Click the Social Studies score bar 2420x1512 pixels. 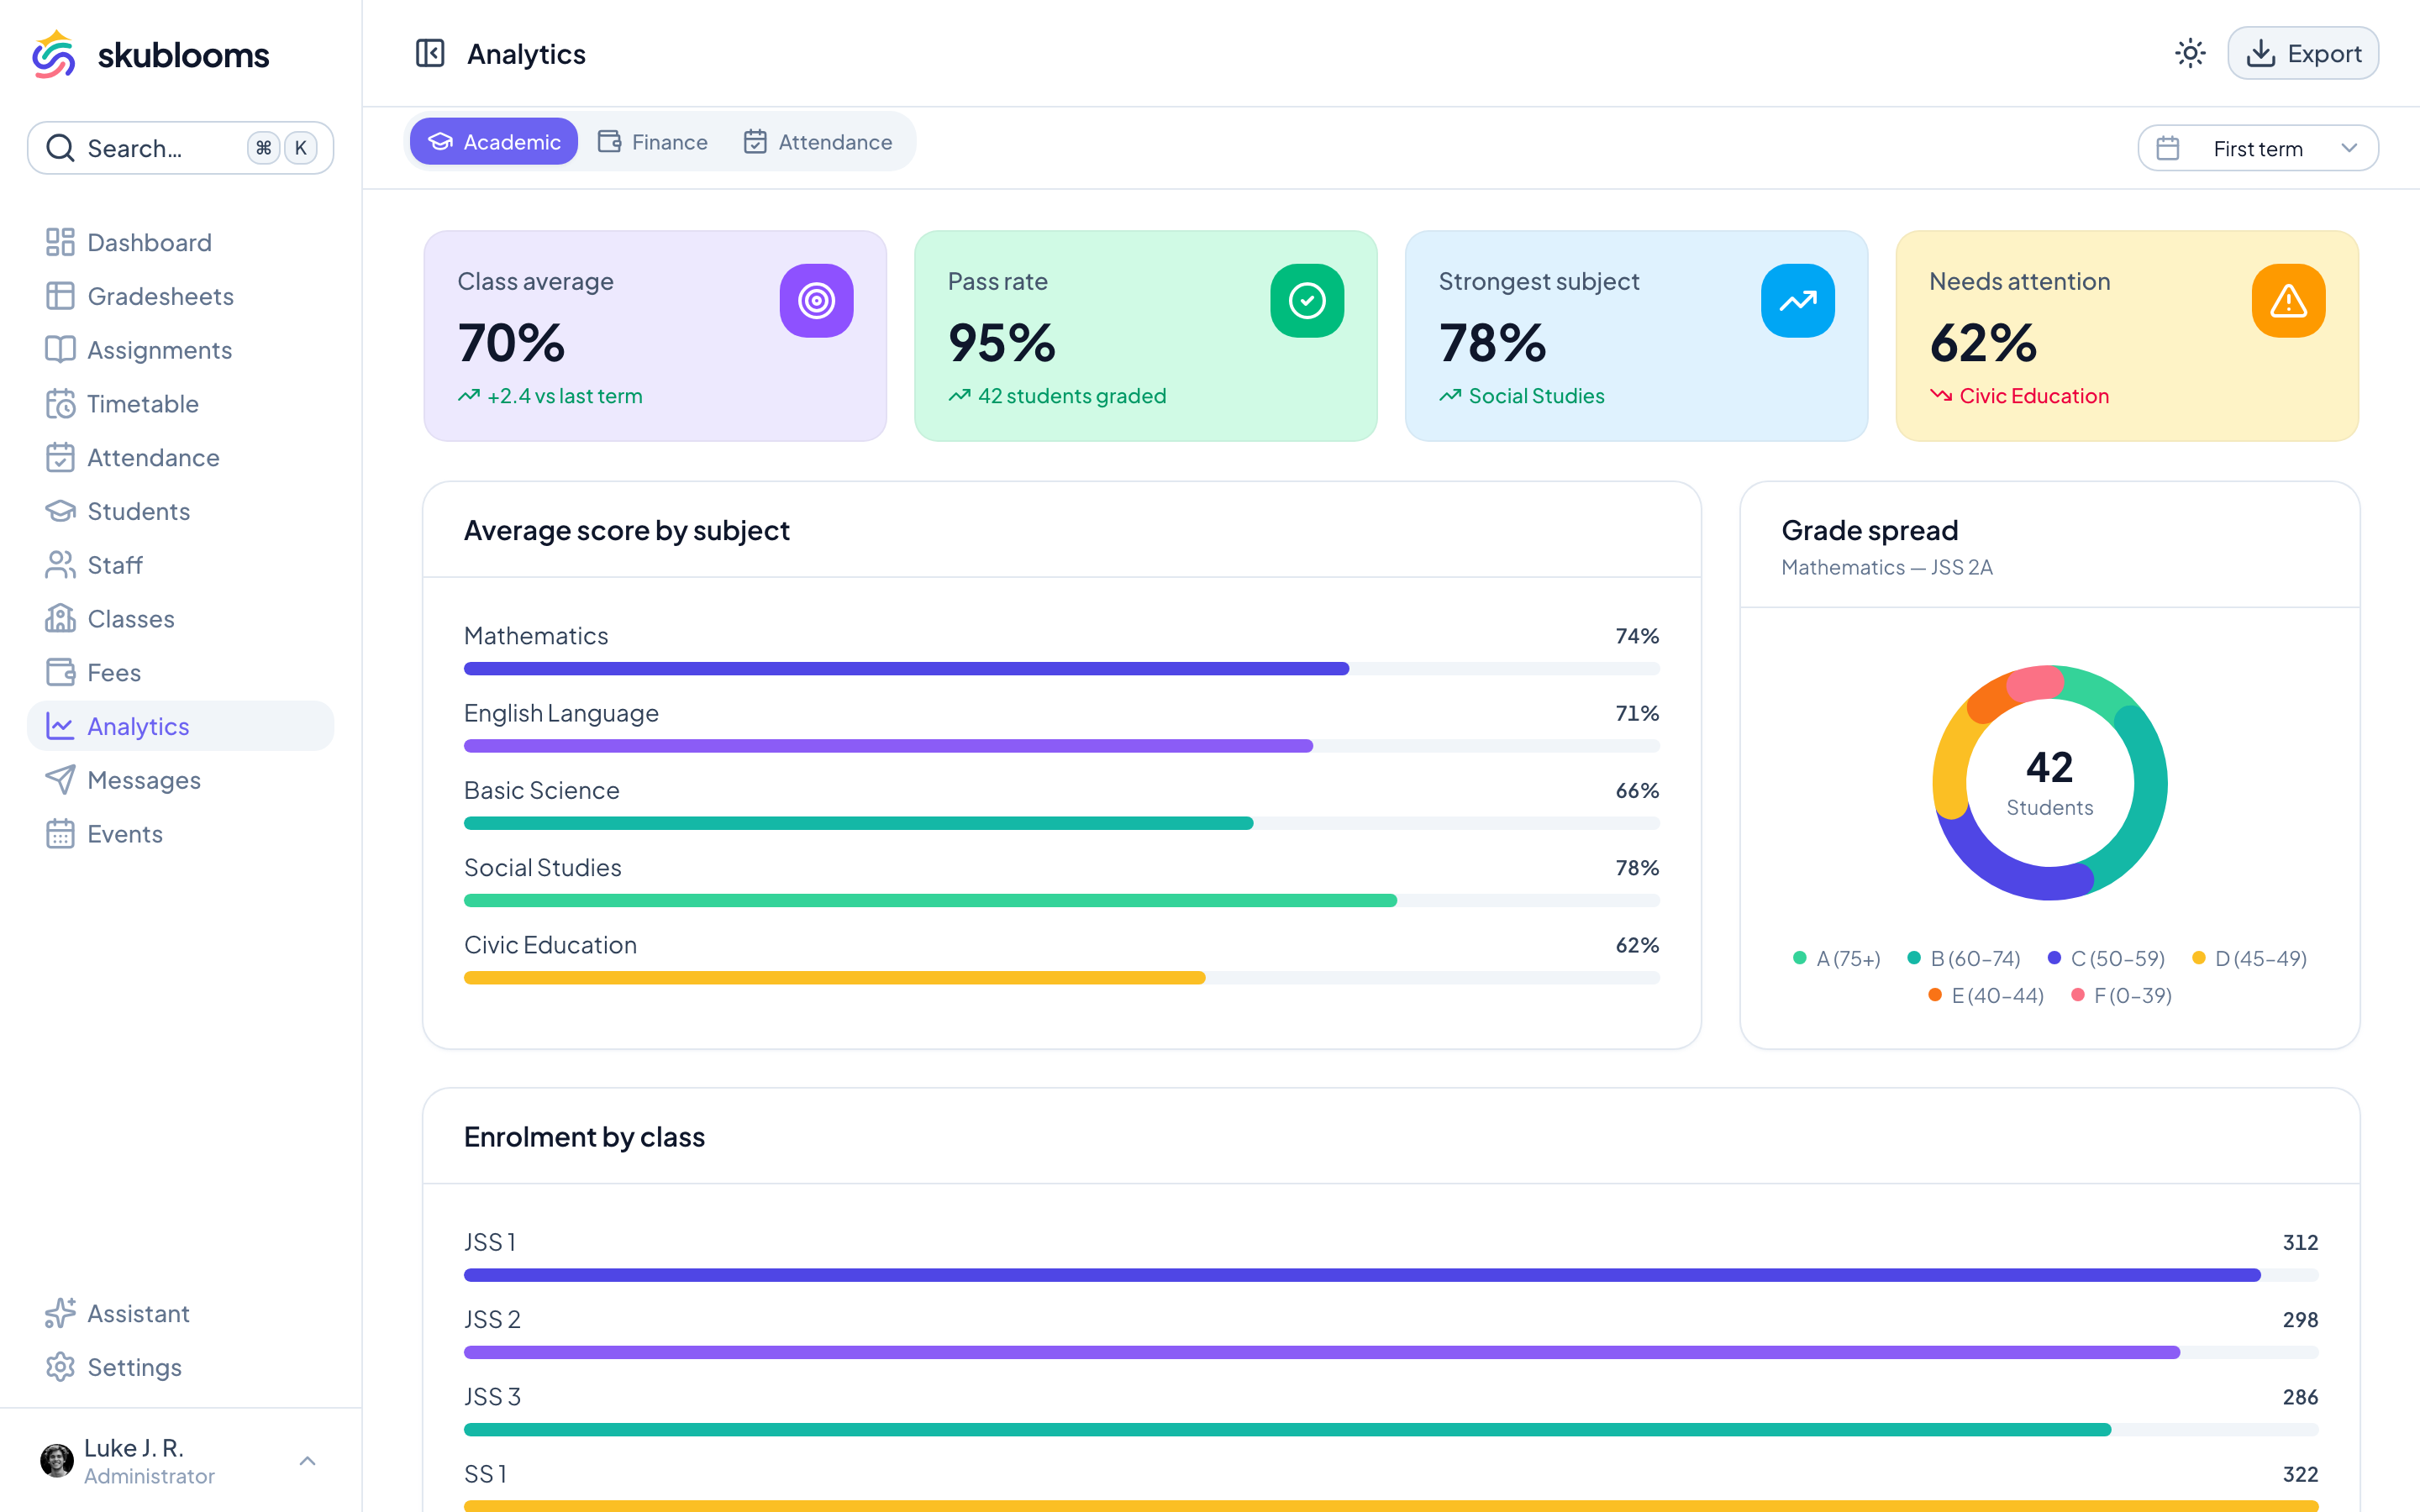[x=1062, y=900]
